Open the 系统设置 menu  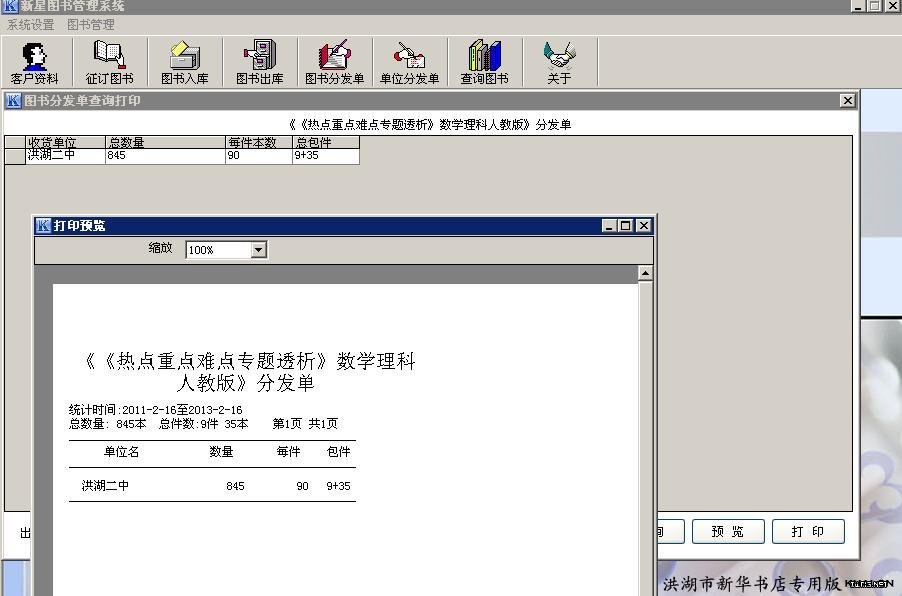[31, 24]
